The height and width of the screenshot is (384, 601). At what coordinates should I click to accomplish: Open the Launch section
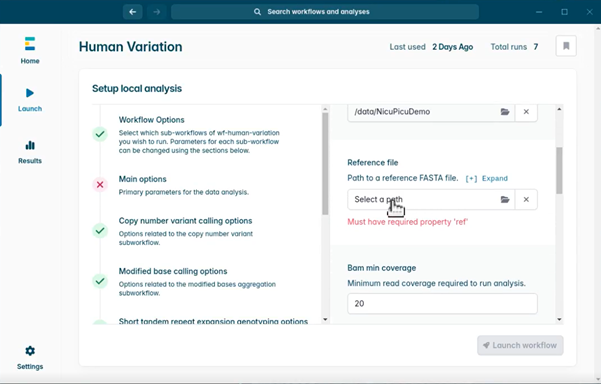coord(30,100)
